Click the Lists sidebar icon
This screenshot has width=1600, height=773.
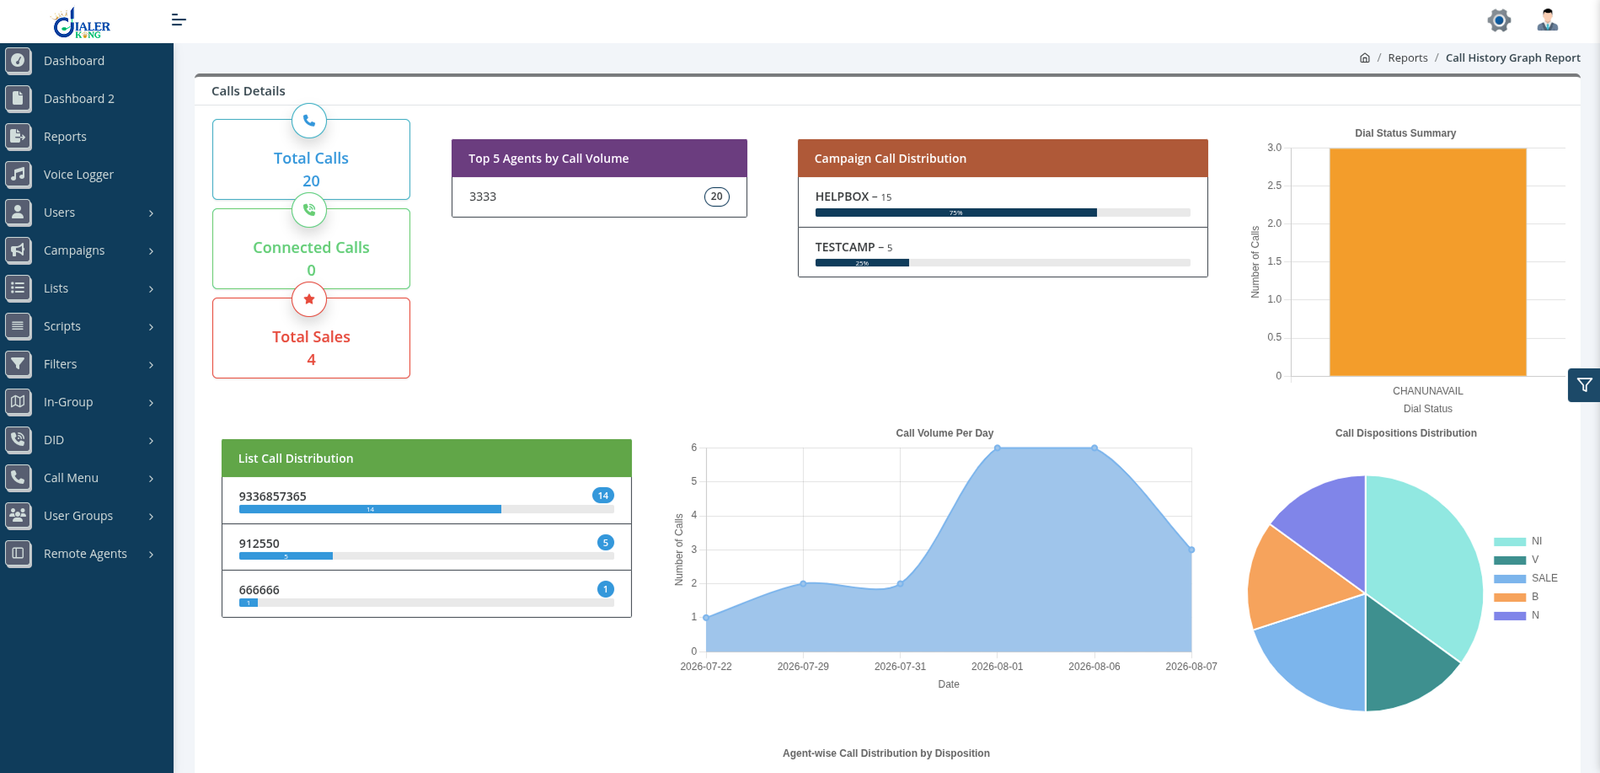click(x=18, y=289)
